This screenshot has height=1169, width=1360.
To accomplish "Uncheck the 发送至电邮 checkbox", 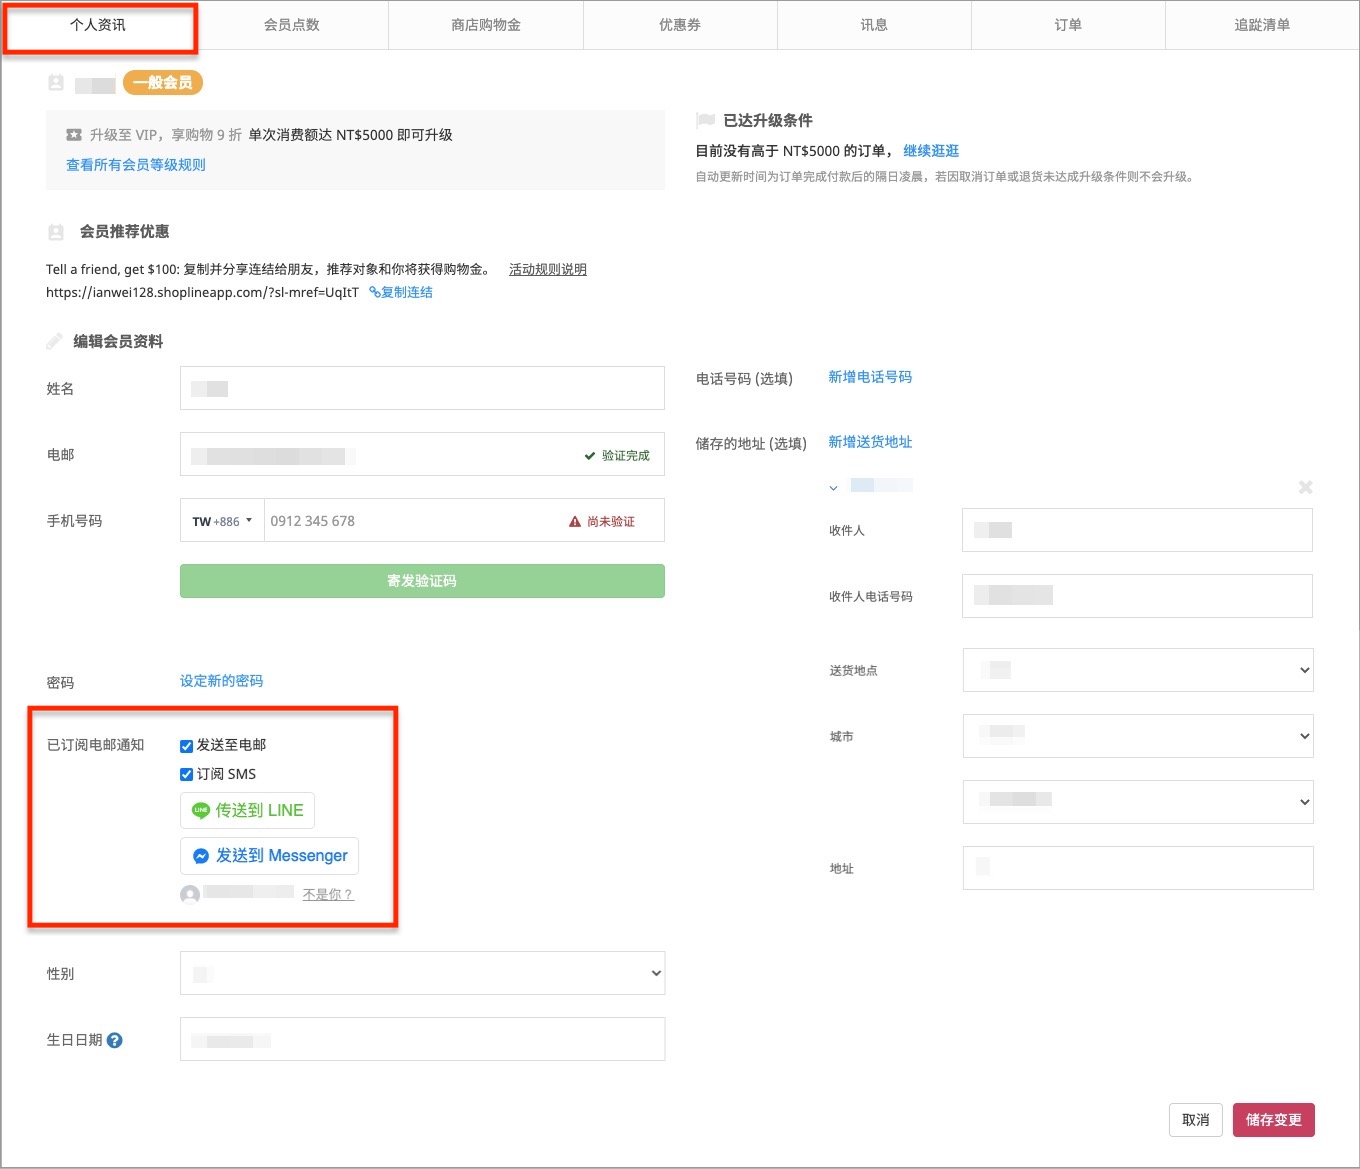I will (186, 746).
